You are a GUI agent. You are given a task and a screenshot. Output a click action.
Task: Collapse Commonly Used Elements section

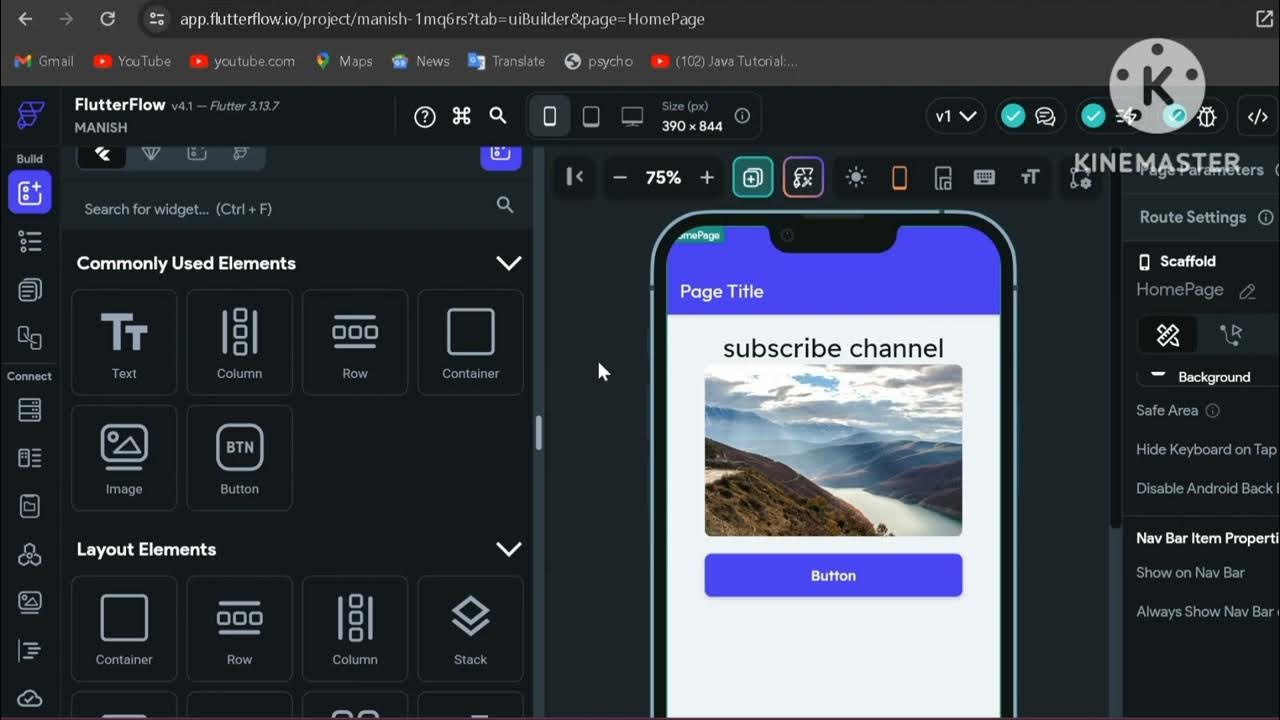click(509, 263)
